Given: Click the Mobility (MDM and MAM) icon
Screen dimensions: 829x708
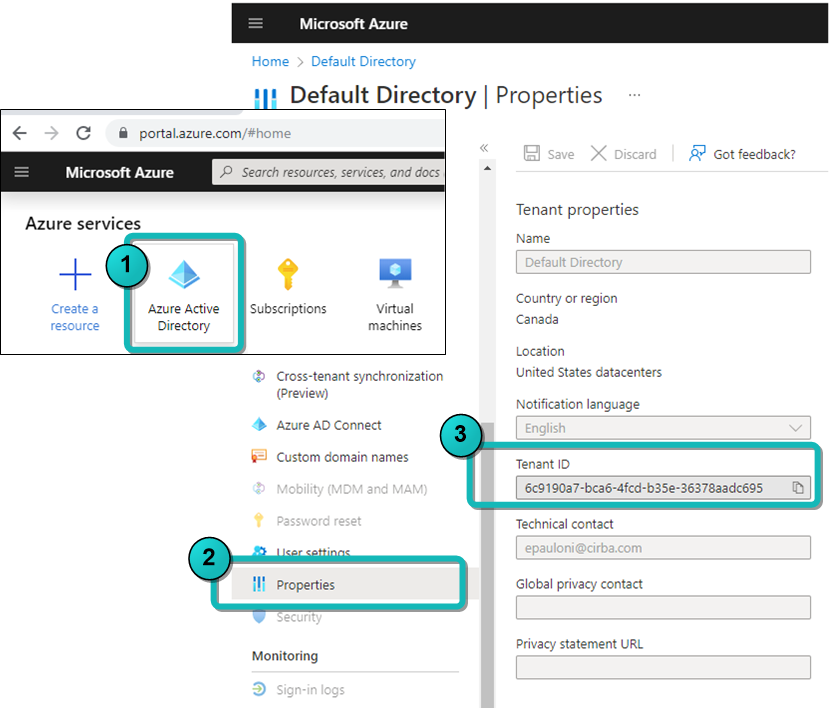Looking at the screenshot, I should (259, 488).
